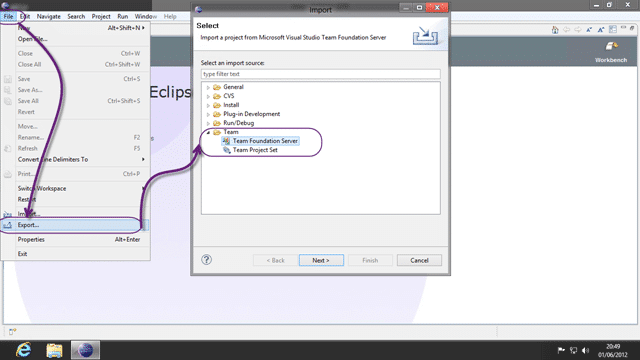Click the Home icon in welcome toolbar
This screenshot has width=640, height=360.
click(x=555, y=29)
